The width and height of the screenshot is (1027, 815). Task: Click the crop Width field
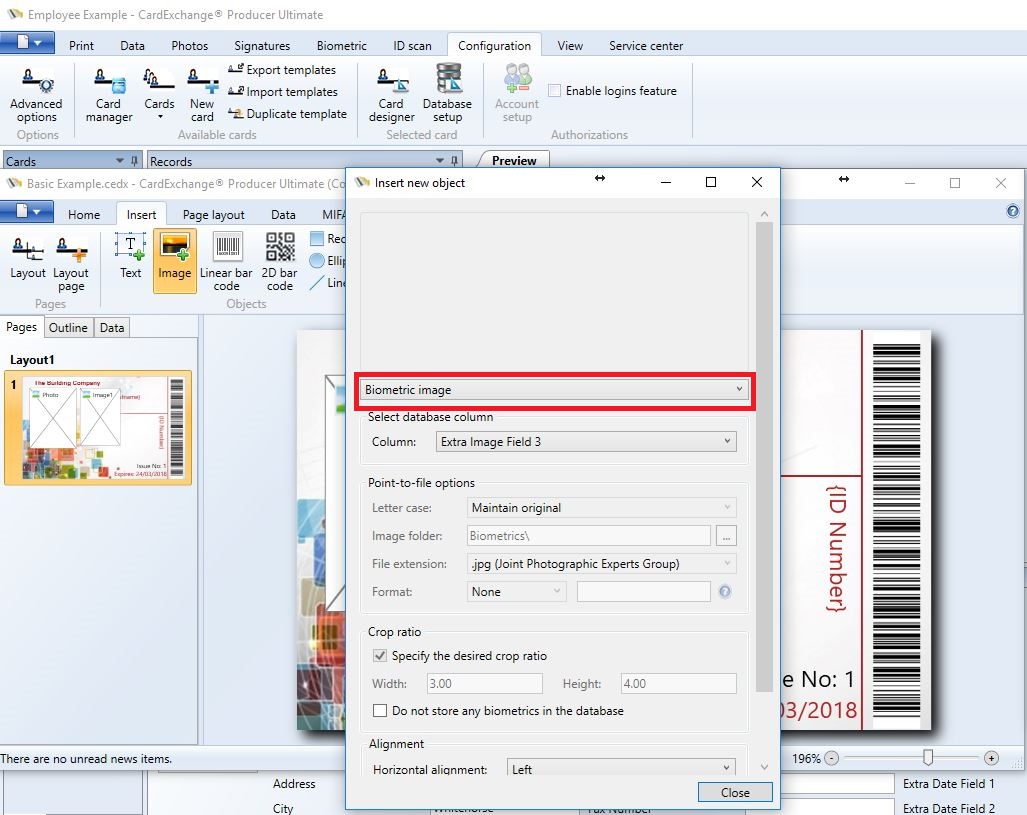pos(485,683)
